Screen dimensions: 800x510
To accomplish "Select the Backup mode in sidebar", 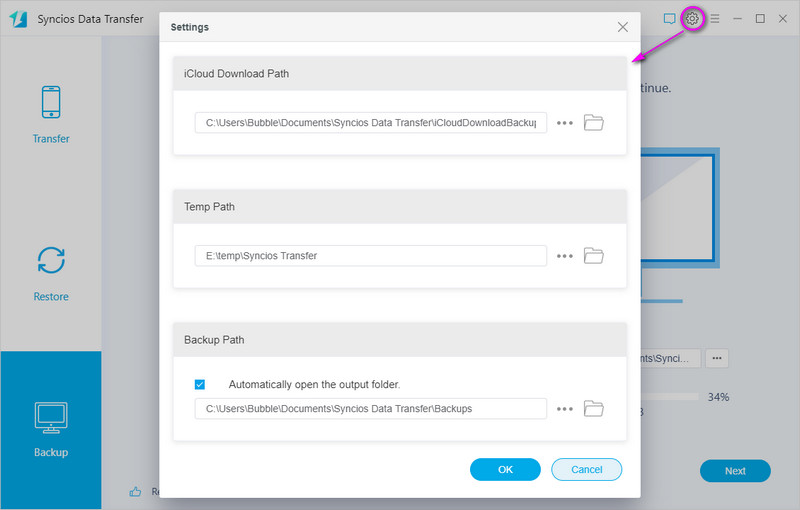I will (51, 429).
